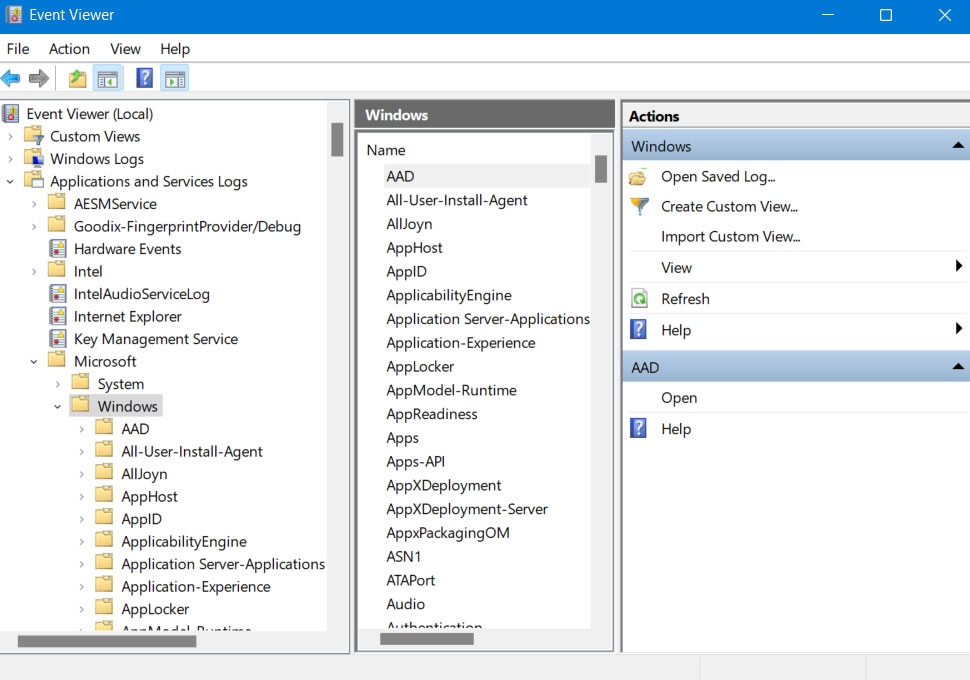Click the Windows list horizontal scrollbar thumb
The image size is (970, 680).
(427, 639)
